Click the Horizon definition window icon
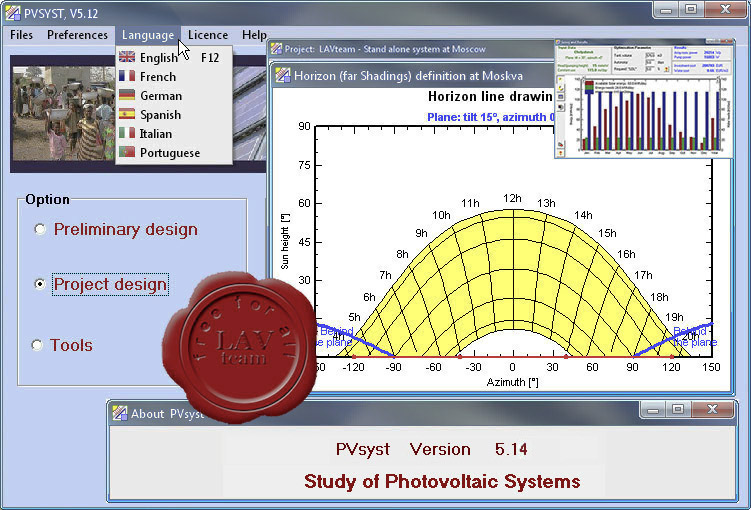The width and height of the screenshot is (751, 510). [283, 75]
